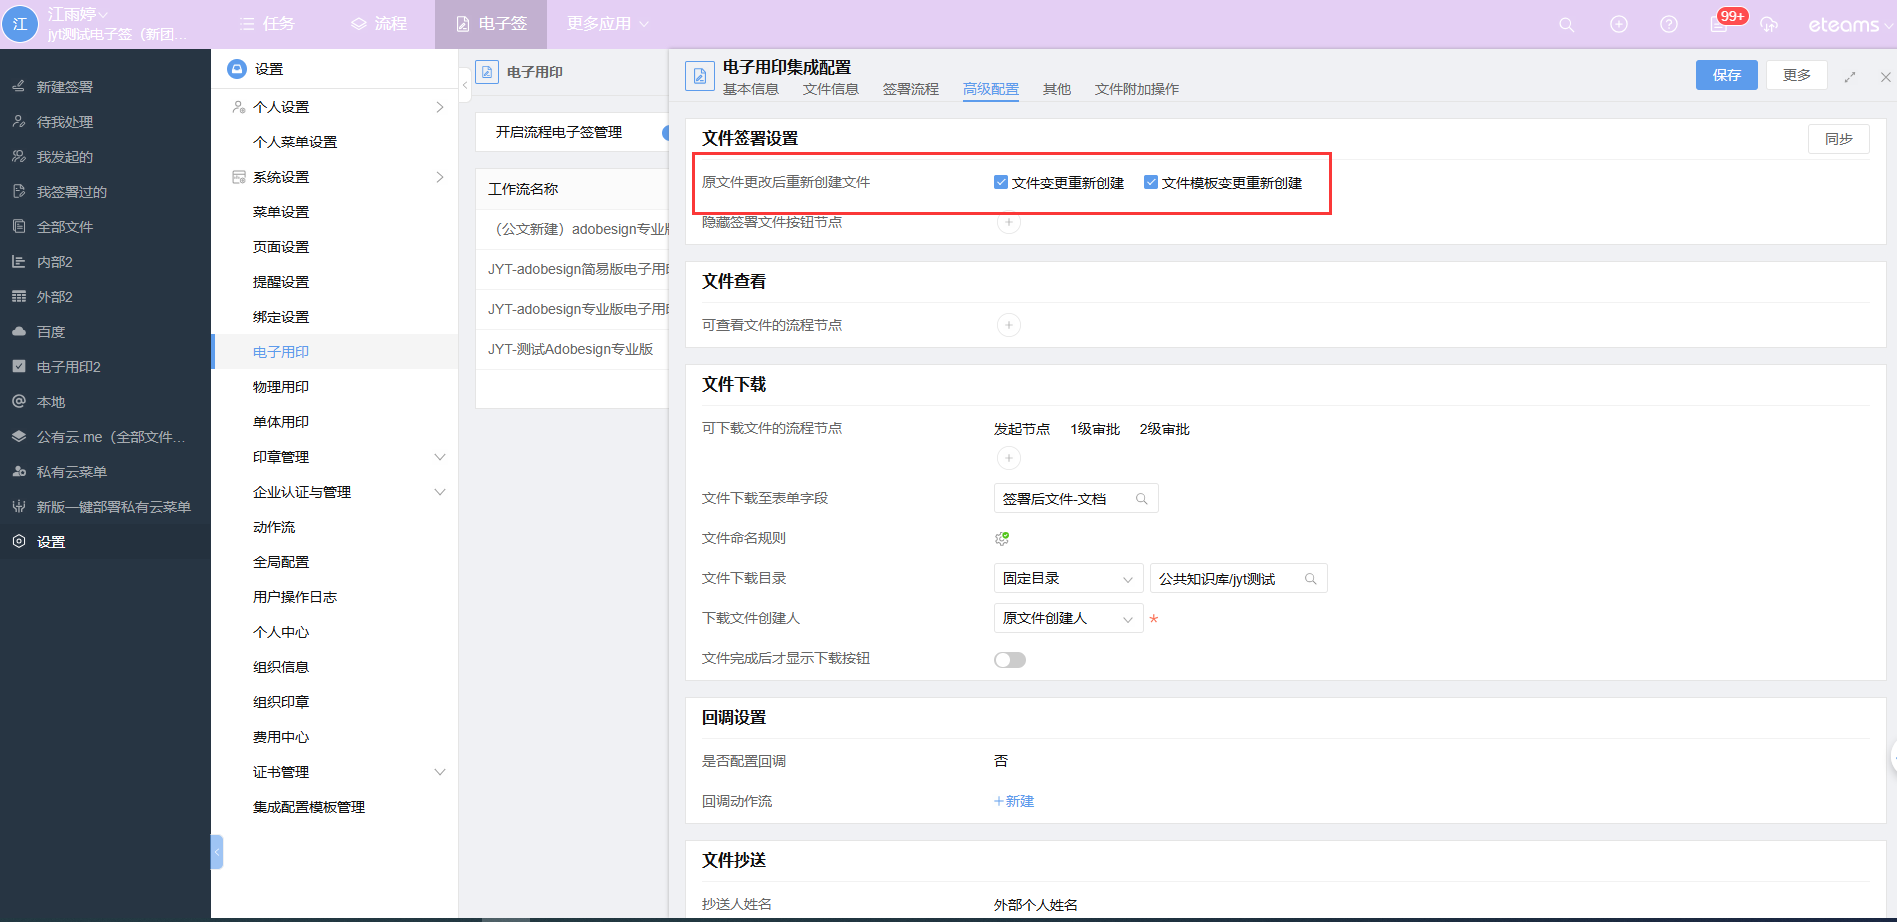
Task: Click the 同步 button
Action: (1839, 139)
